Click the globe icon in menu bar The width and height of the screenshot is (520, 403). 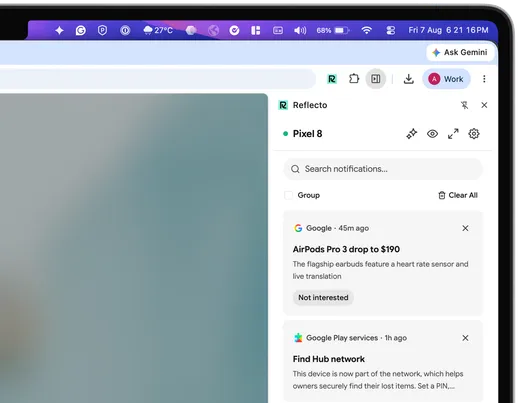(213, 31)
